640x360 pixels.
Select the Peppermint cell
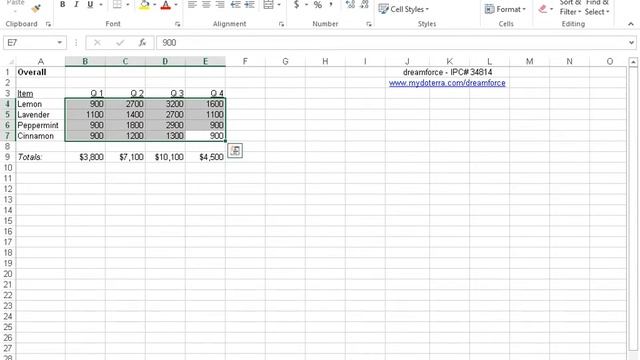[x=40, y=125]
